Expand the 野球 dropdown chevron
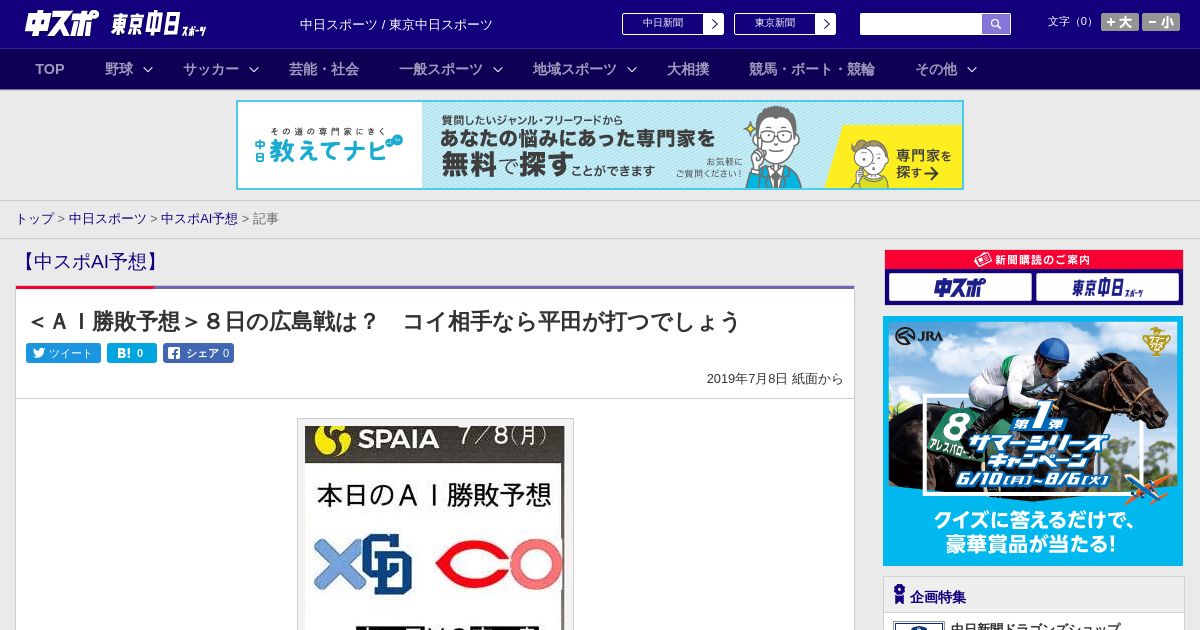This screenshot has width=1200, height=630. [148, 69]
